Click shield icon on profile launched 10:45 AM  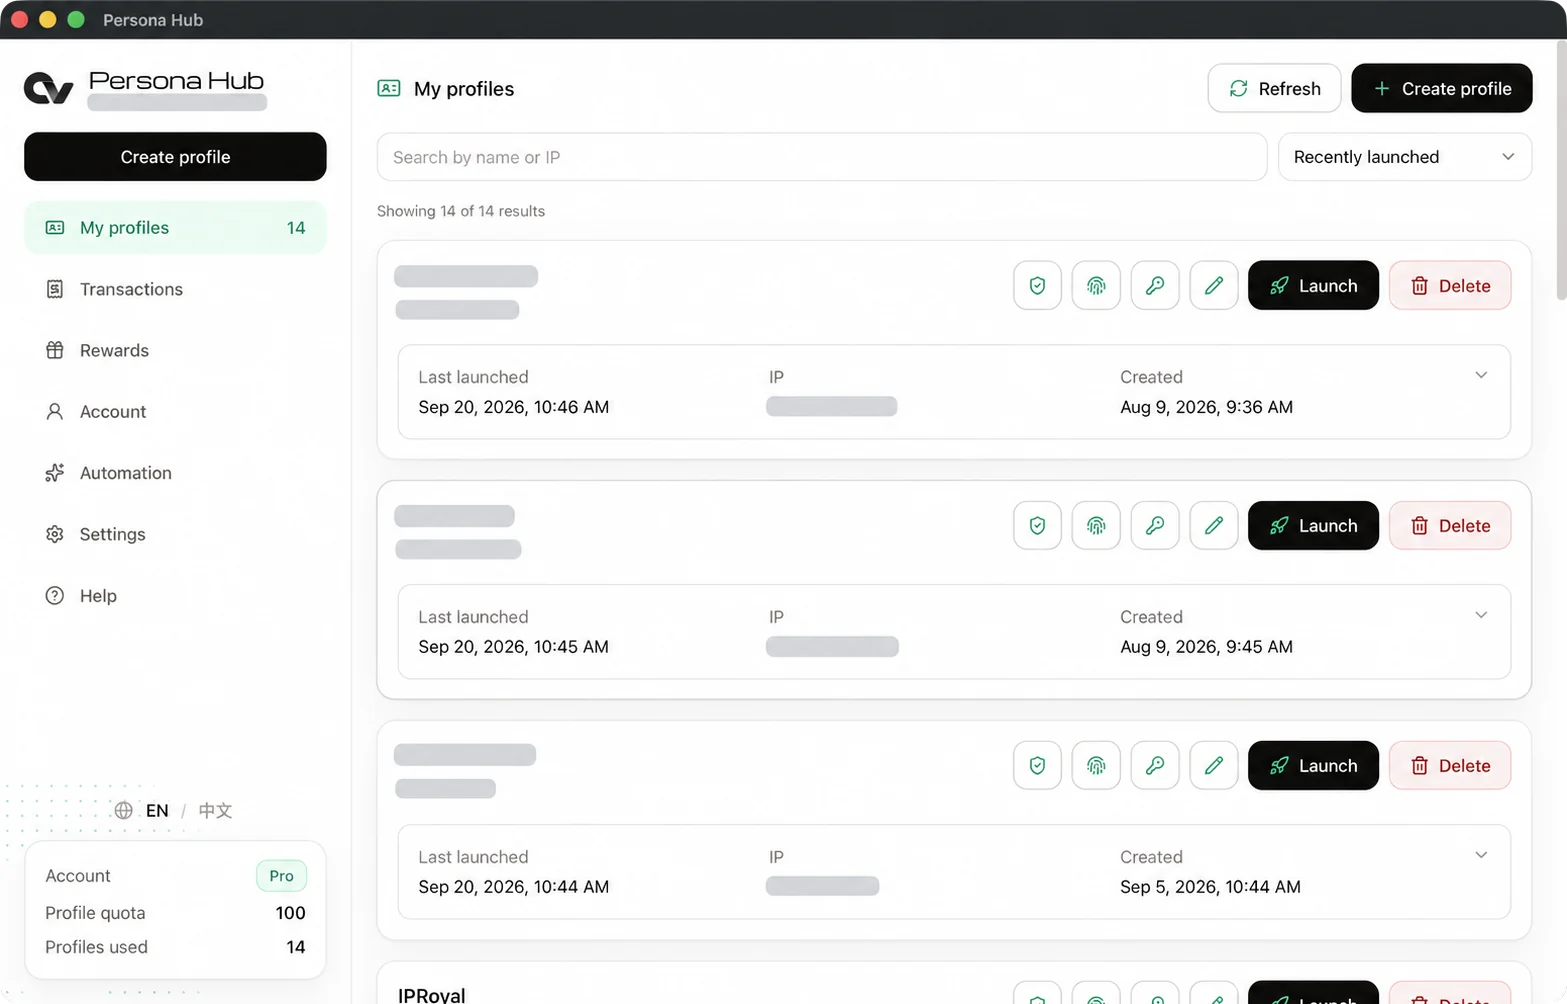click(1037, 525)
